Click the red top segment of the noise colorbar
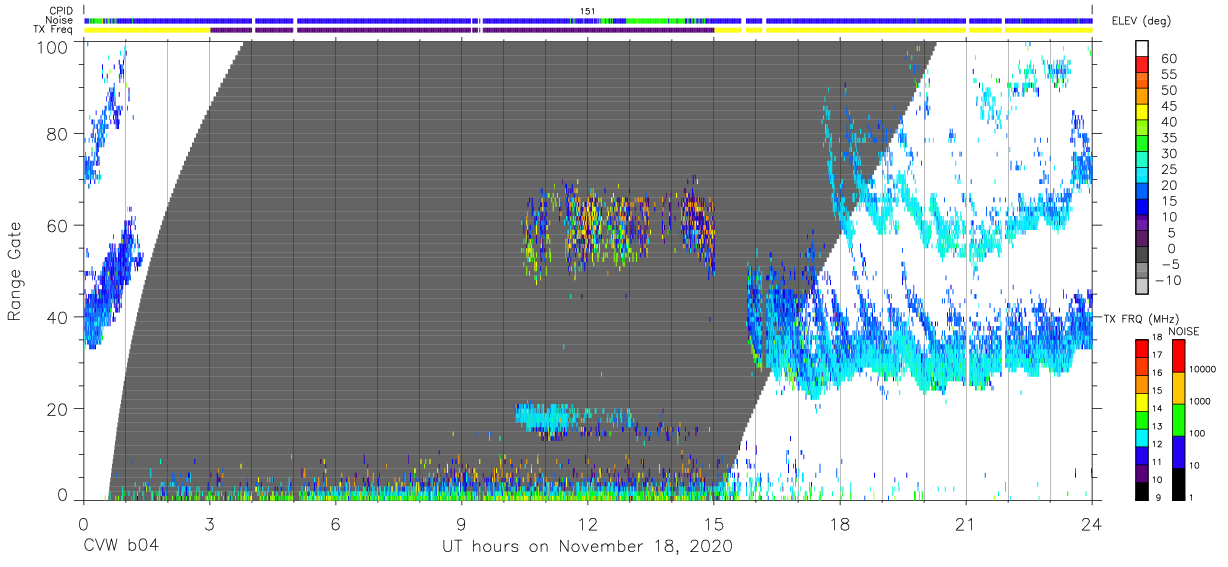Screen dimensions: 1228x567 [1178, 356]
